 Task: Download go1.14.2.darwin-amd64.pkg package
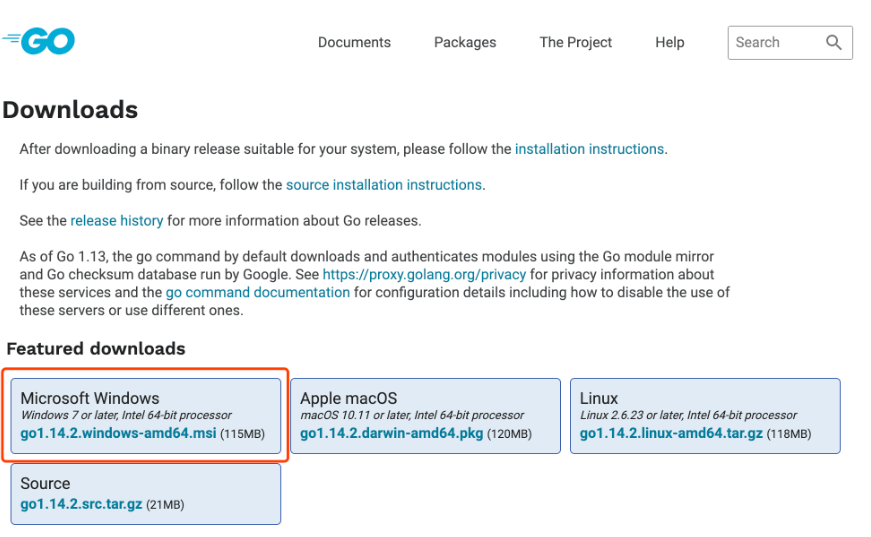392,434
